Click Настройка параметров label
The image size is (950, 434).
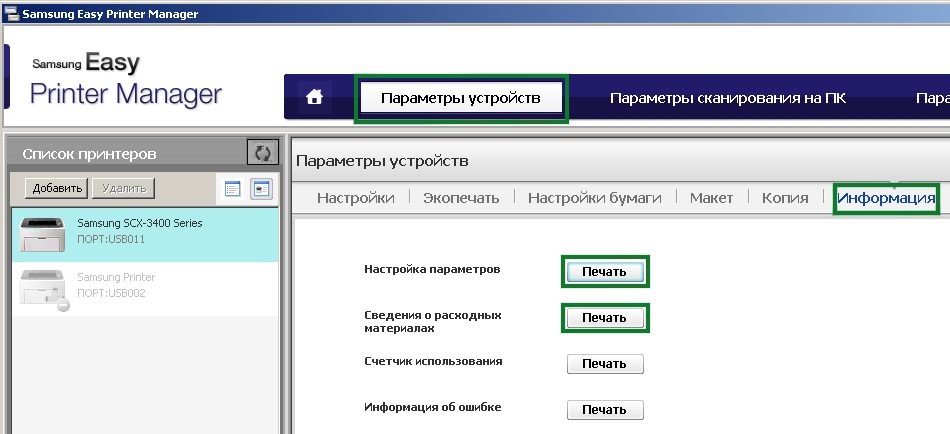tap(432, 269)
